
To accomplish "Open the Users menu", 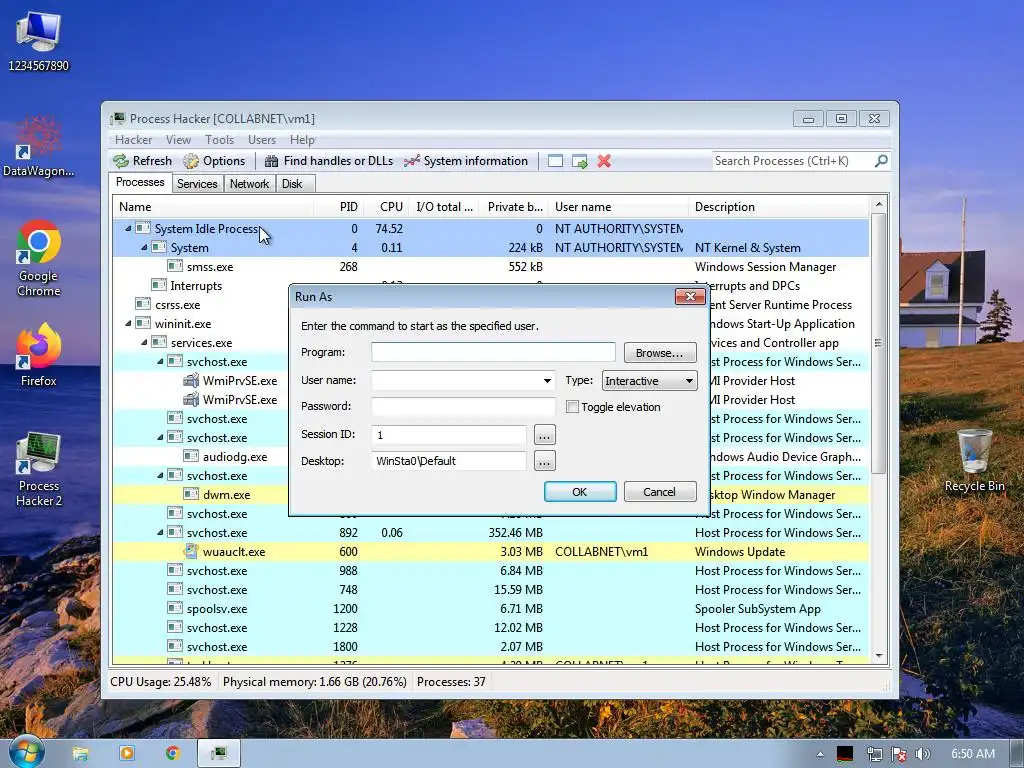I will coord(262,140).
